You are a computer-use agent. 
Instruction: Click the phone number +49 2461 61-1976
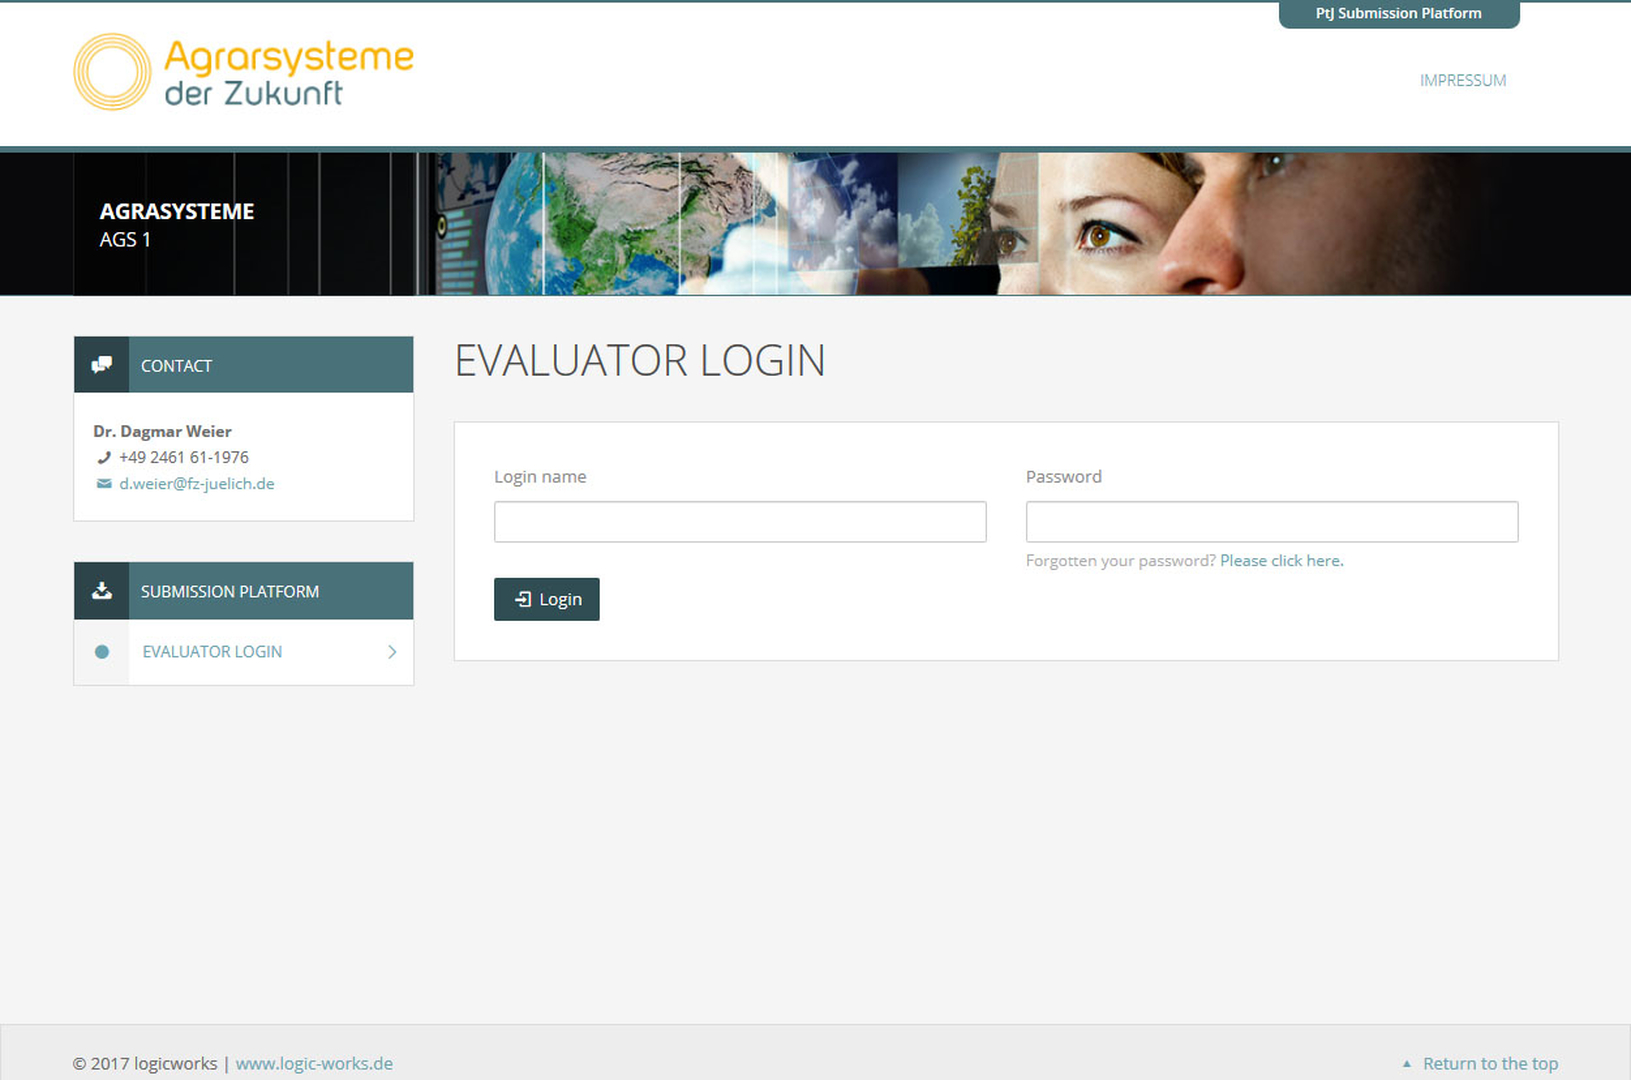pos(184,457)
